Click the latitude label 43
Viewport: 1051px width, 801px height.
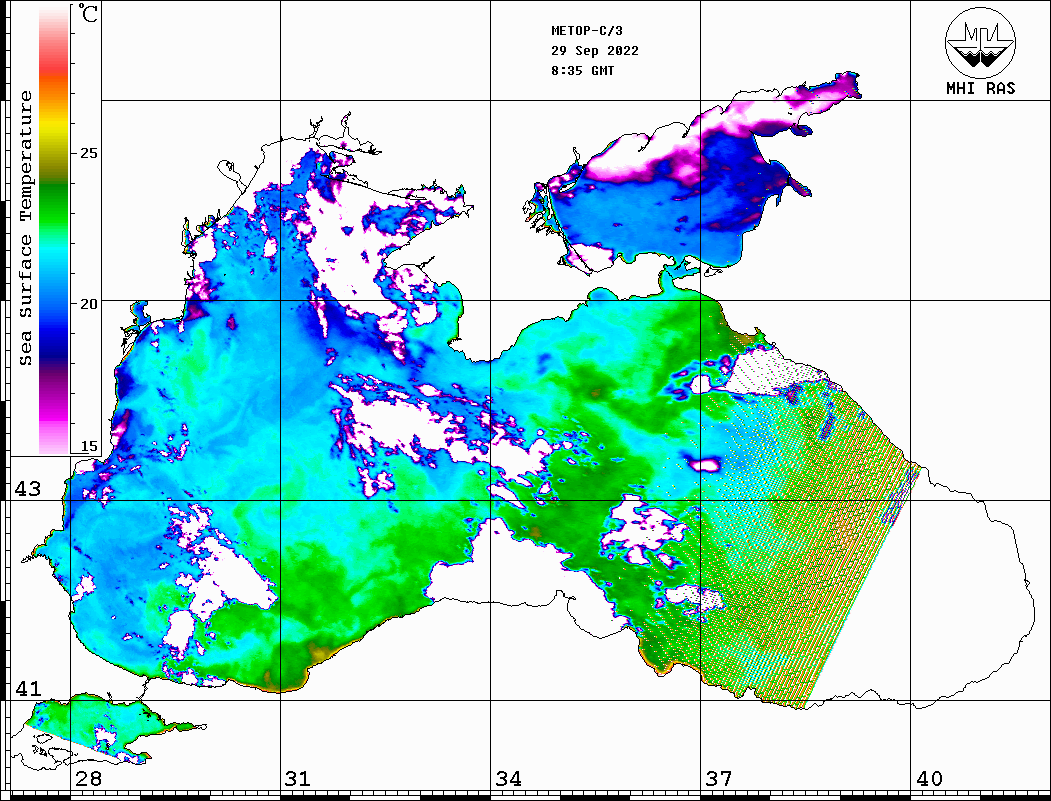pyautogui.click(x=27, y=489)
